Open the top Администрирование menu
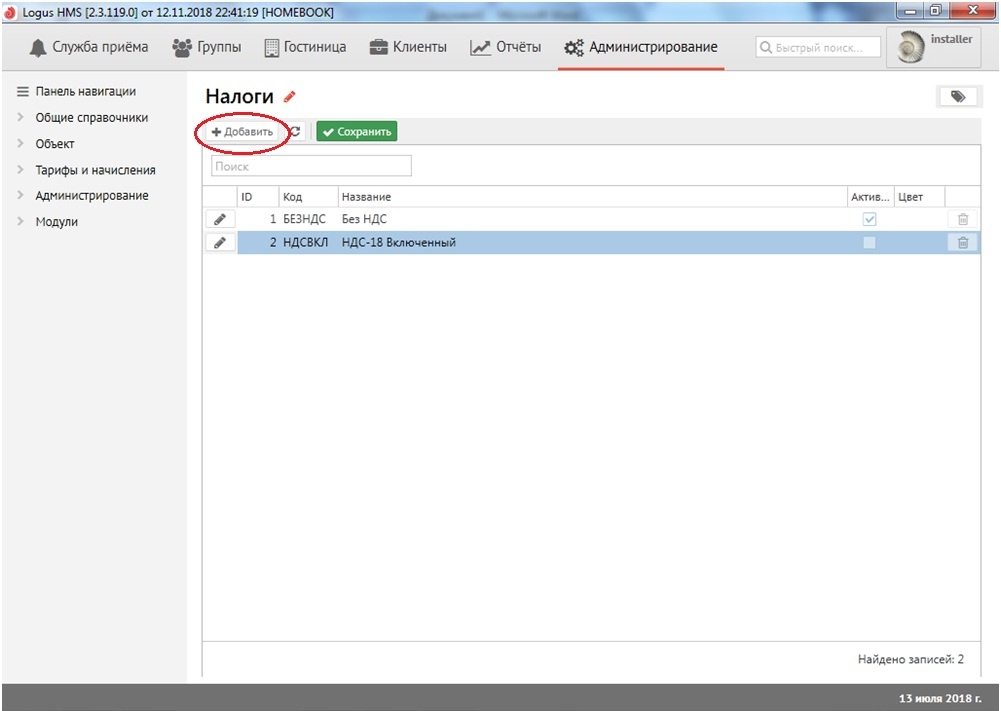The height and width of the screenshot is (711, 1001). [x=641, y=47]
